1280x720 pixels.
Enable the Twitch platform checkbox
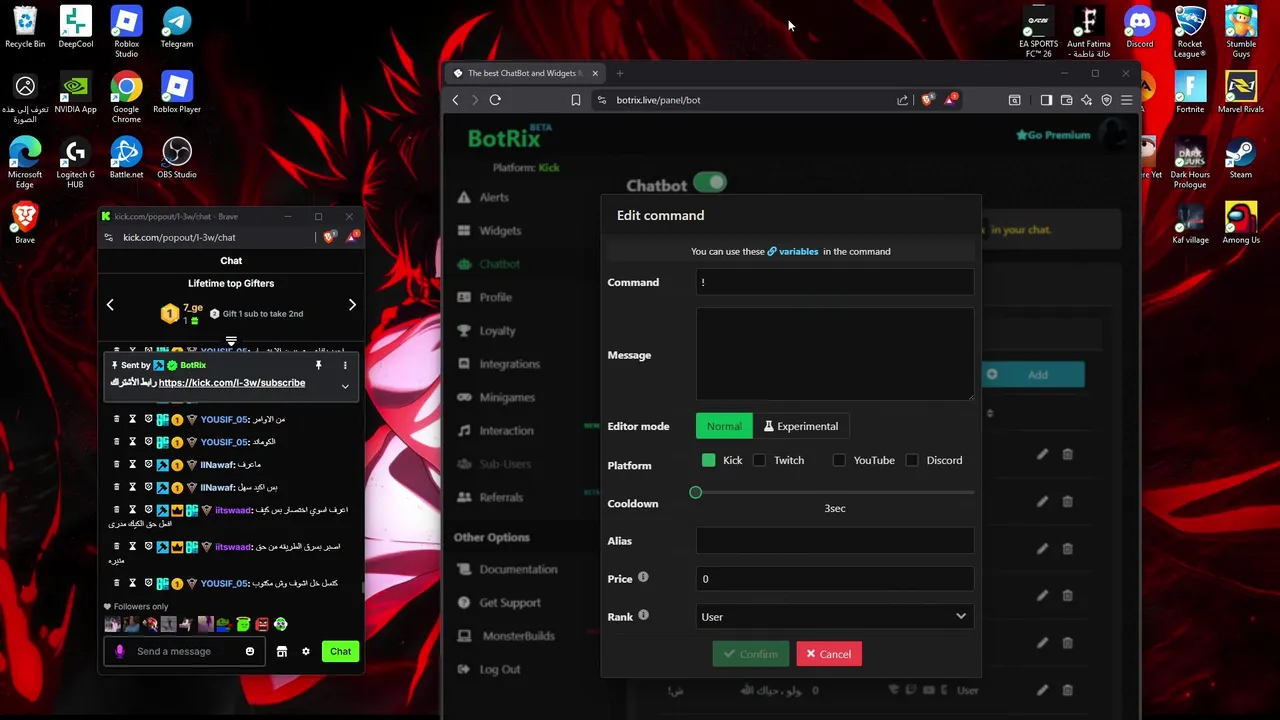click(x=760, y=460)
